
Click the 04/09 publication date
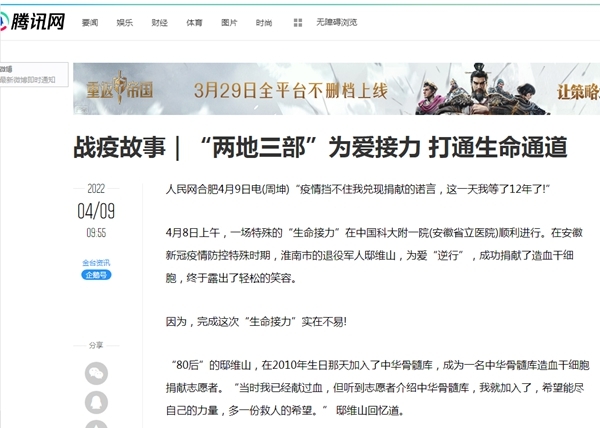[x=96, y=211]
